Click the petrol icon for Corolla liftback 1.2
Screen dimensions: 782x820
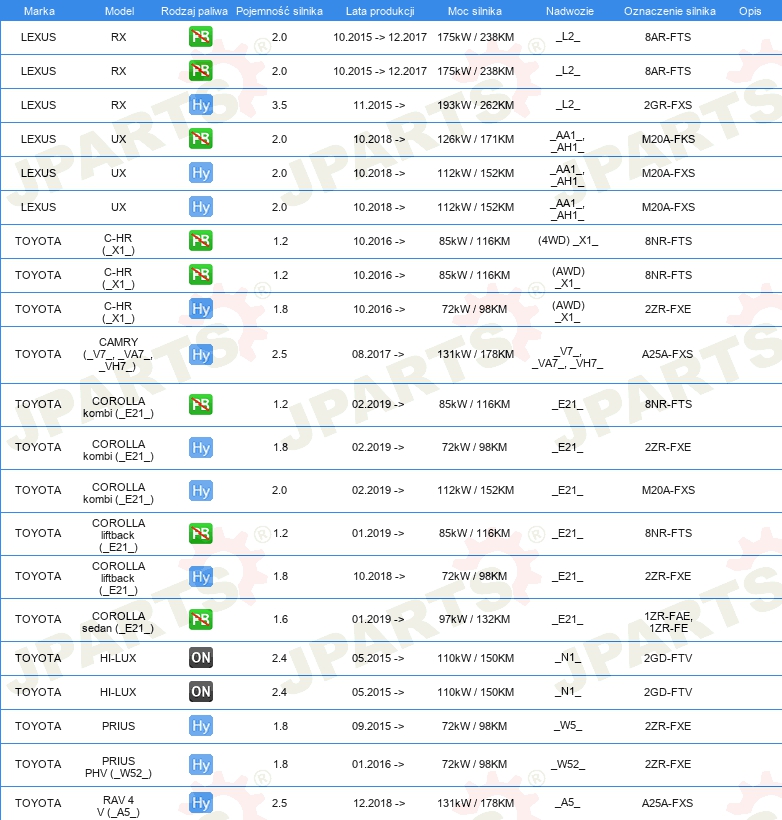click(201, 533)
